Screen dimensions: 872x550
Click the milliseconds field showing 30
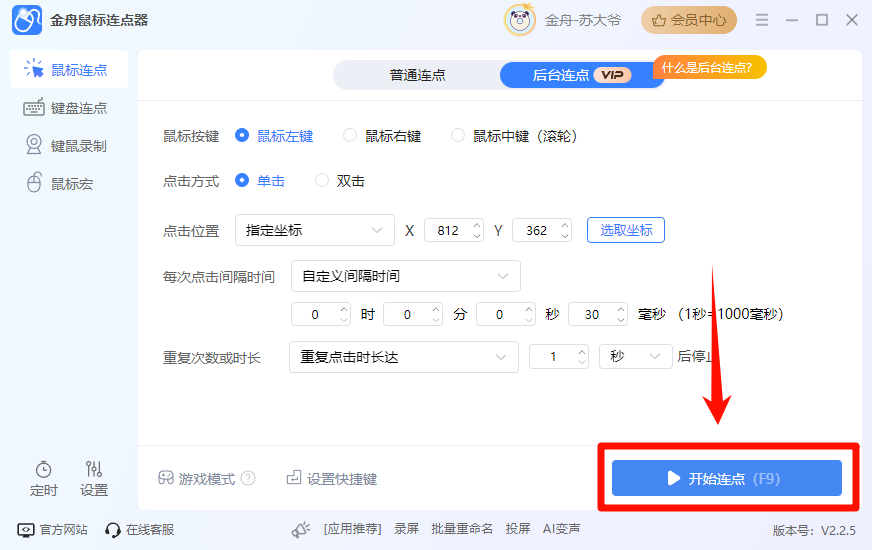(x=592, y=314)
